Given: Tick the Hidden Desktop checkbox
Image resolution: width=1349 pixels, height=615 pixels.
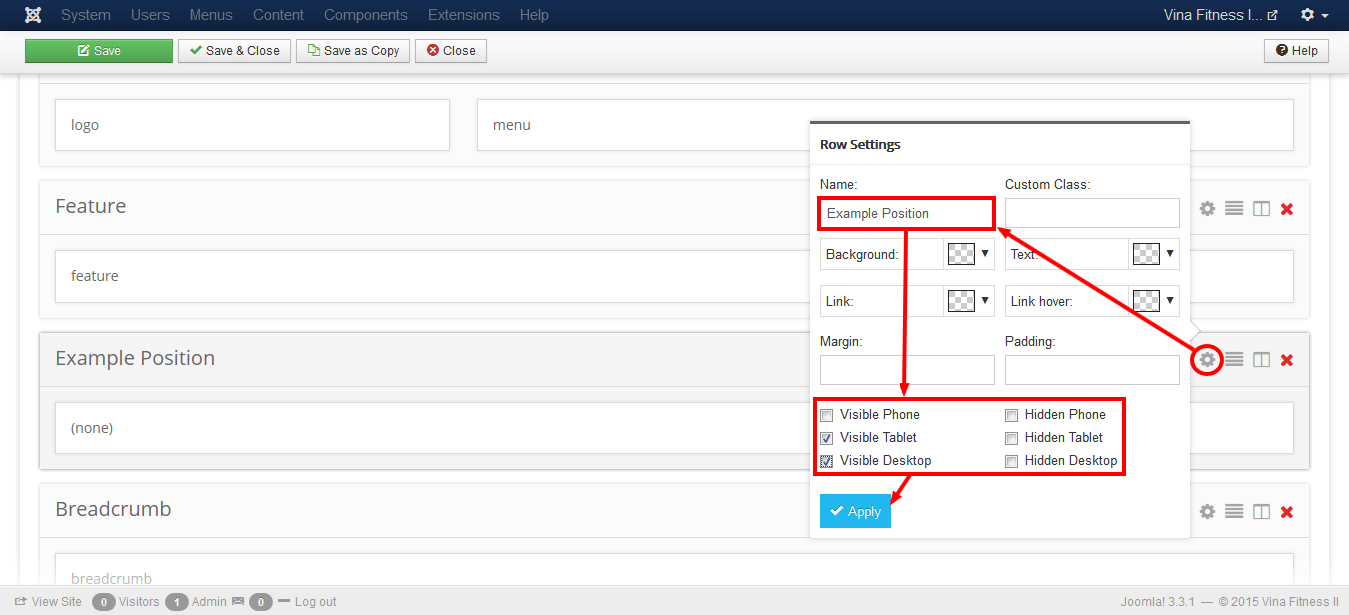Looking at the screenshot, I should [x=1012, y=461].
